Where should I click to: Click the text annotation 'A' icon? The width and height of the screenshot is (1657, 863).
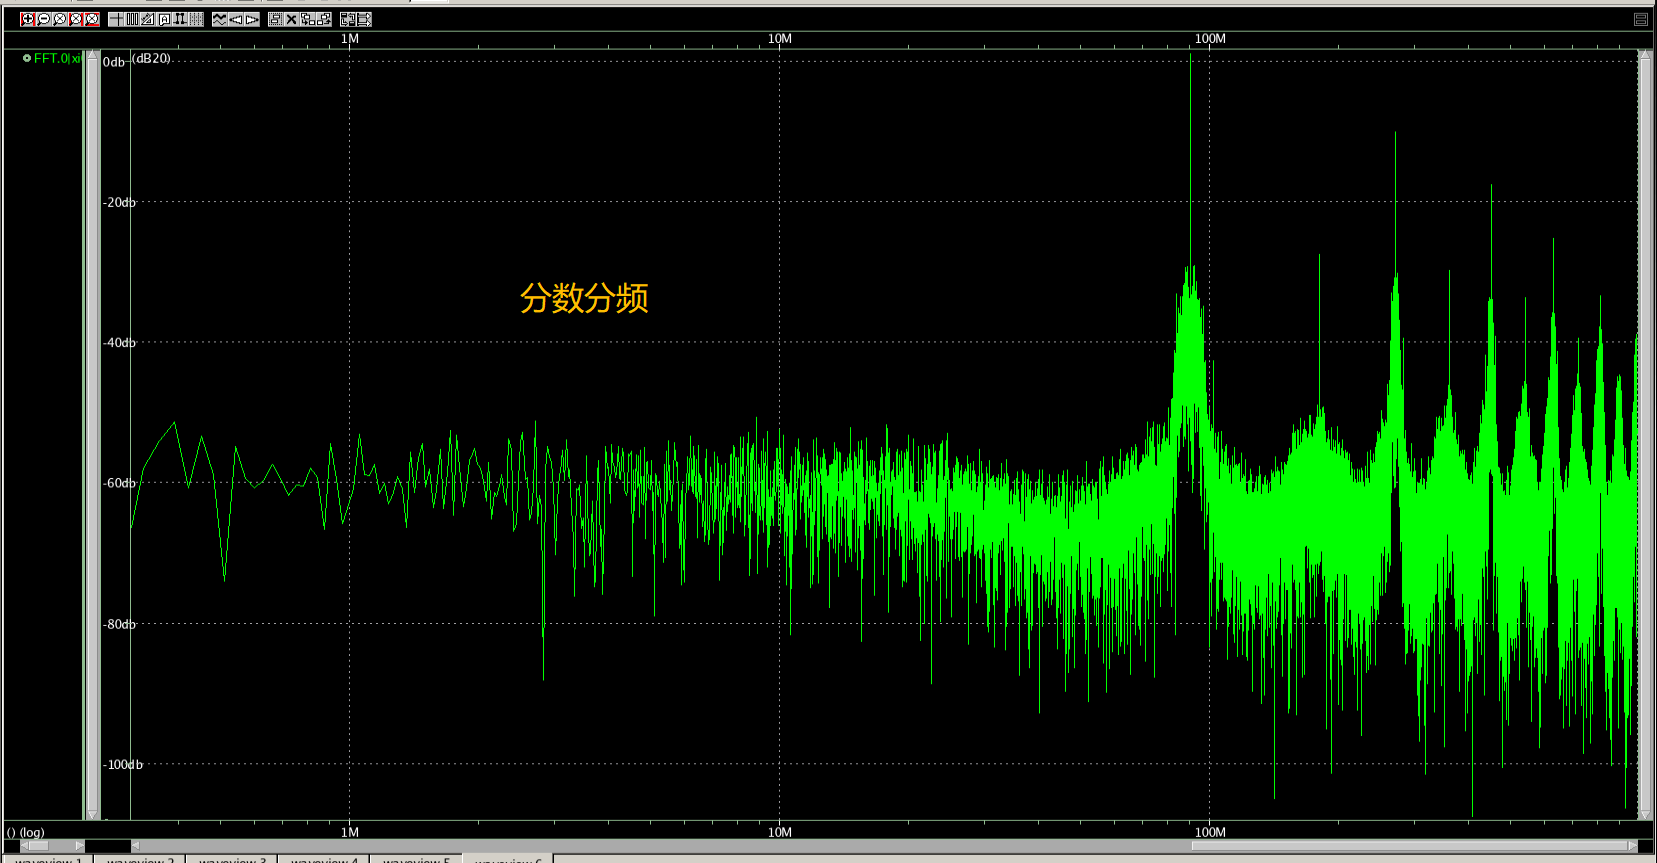pyautogui.click(x=164, y=19)
